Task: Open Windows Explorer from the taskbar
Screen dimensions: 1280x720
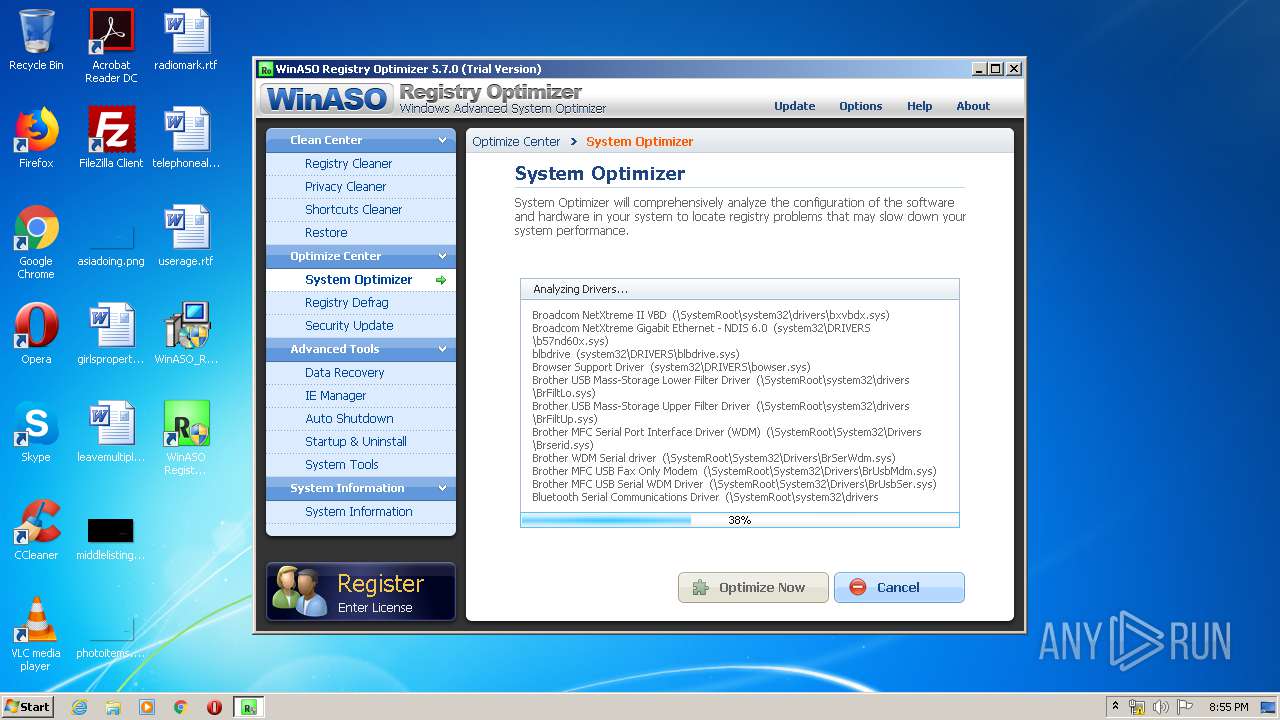Action: (113, 707)
